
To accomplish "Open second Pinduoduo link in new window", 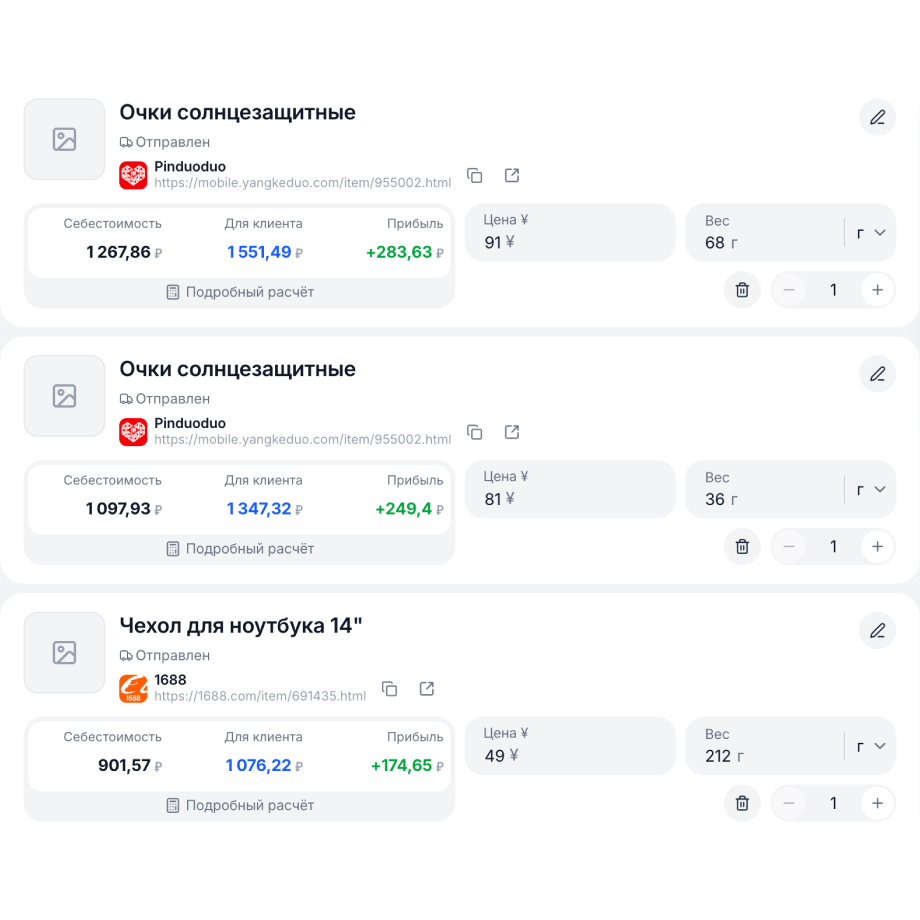I will 512,432.
